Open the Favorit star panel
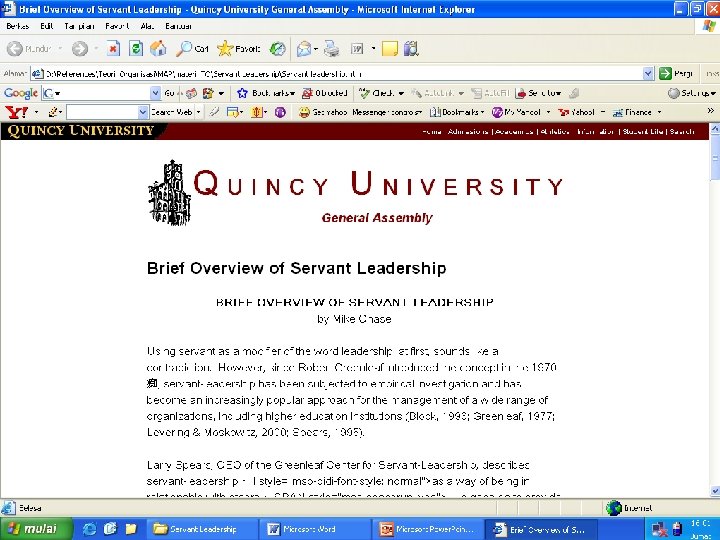720x540 pixels. pyautogui.click(x=239, y=49)
